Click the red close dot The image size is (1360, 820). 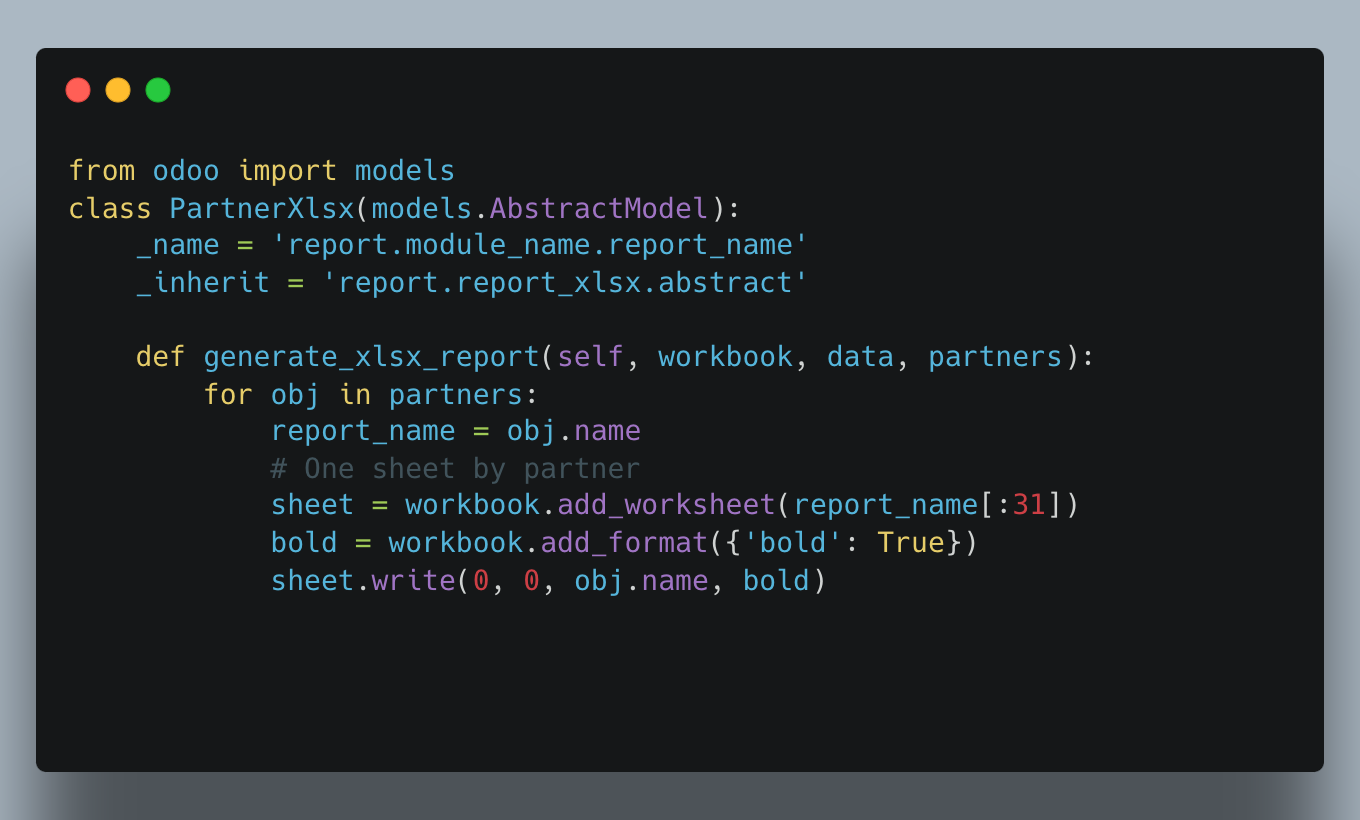tap(78, 90)
